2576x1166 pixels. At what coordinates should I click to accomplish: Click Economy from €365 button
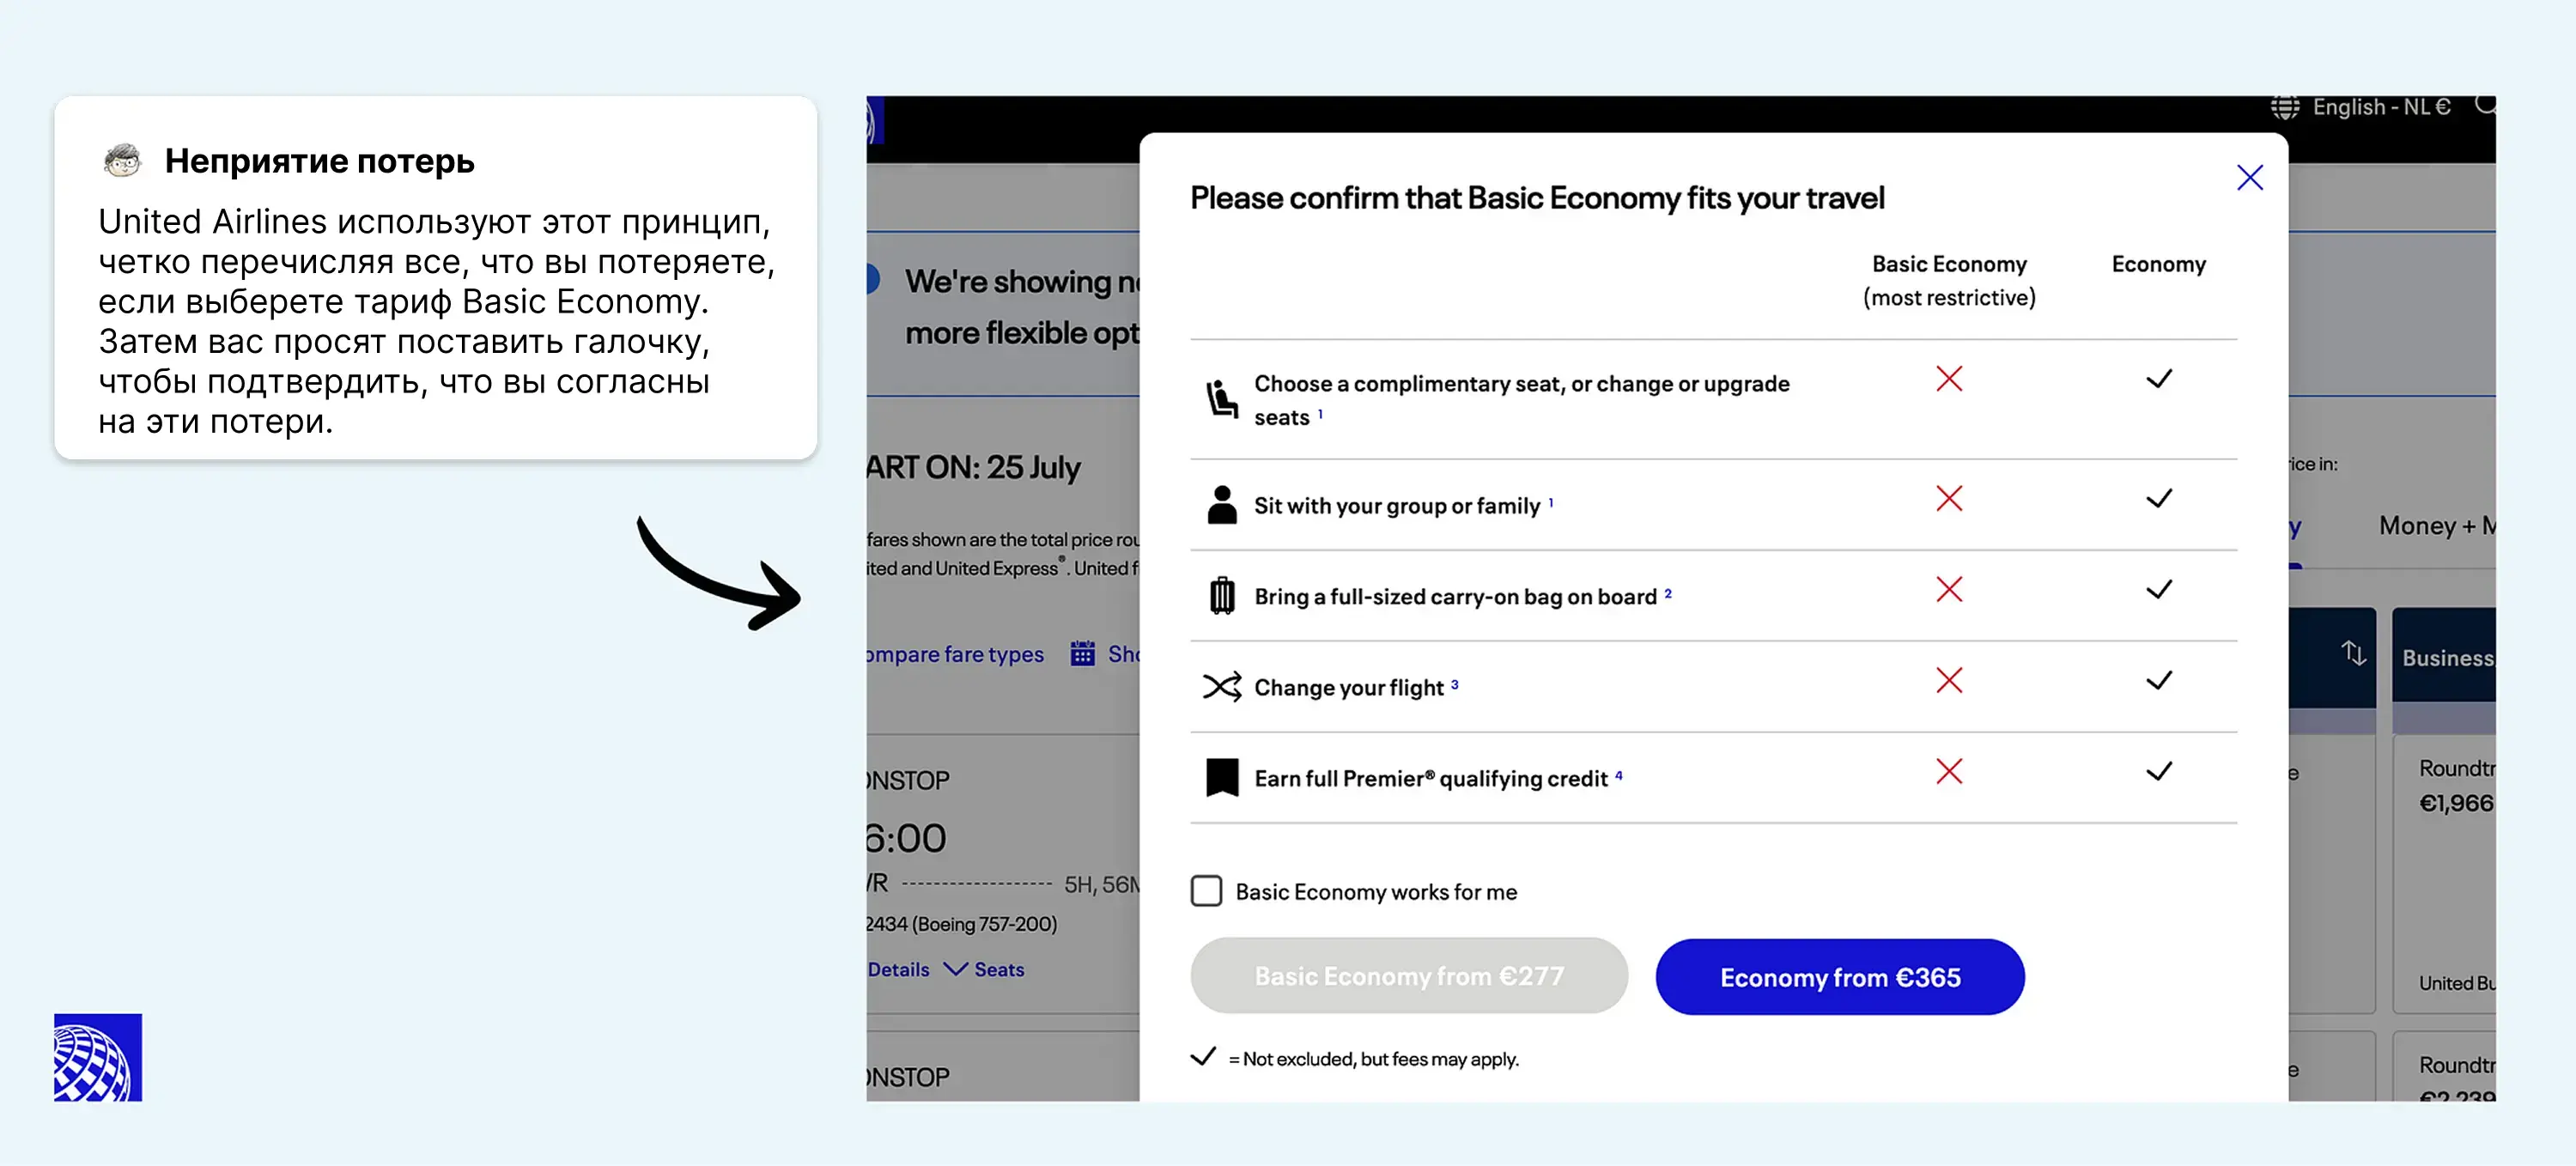[x=1839, y=976]
